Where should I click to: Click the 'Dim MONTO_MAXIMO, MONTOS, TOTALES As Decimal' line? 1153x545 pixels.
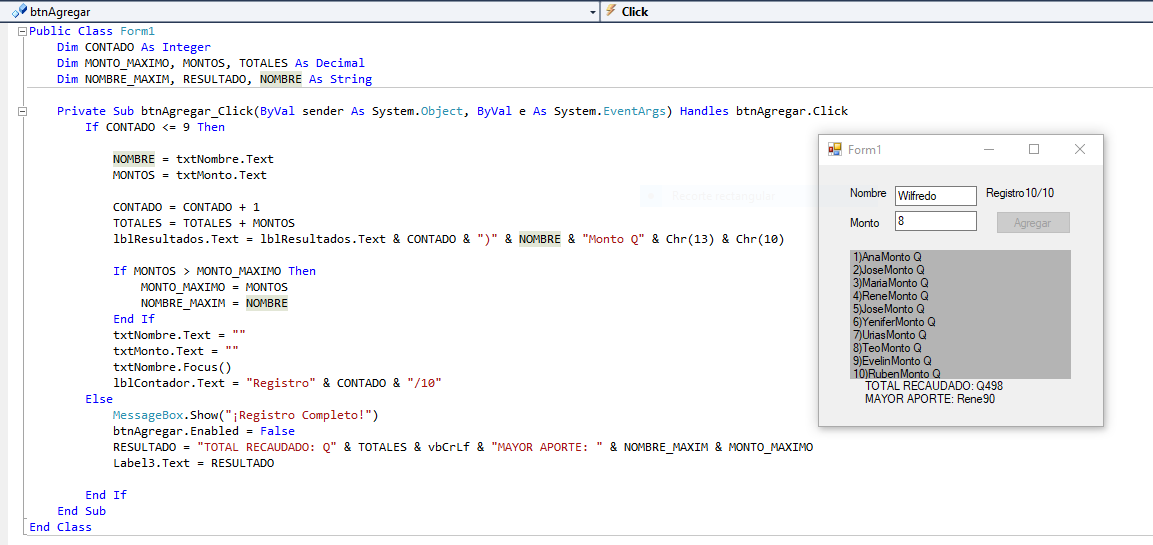point(210,63)
